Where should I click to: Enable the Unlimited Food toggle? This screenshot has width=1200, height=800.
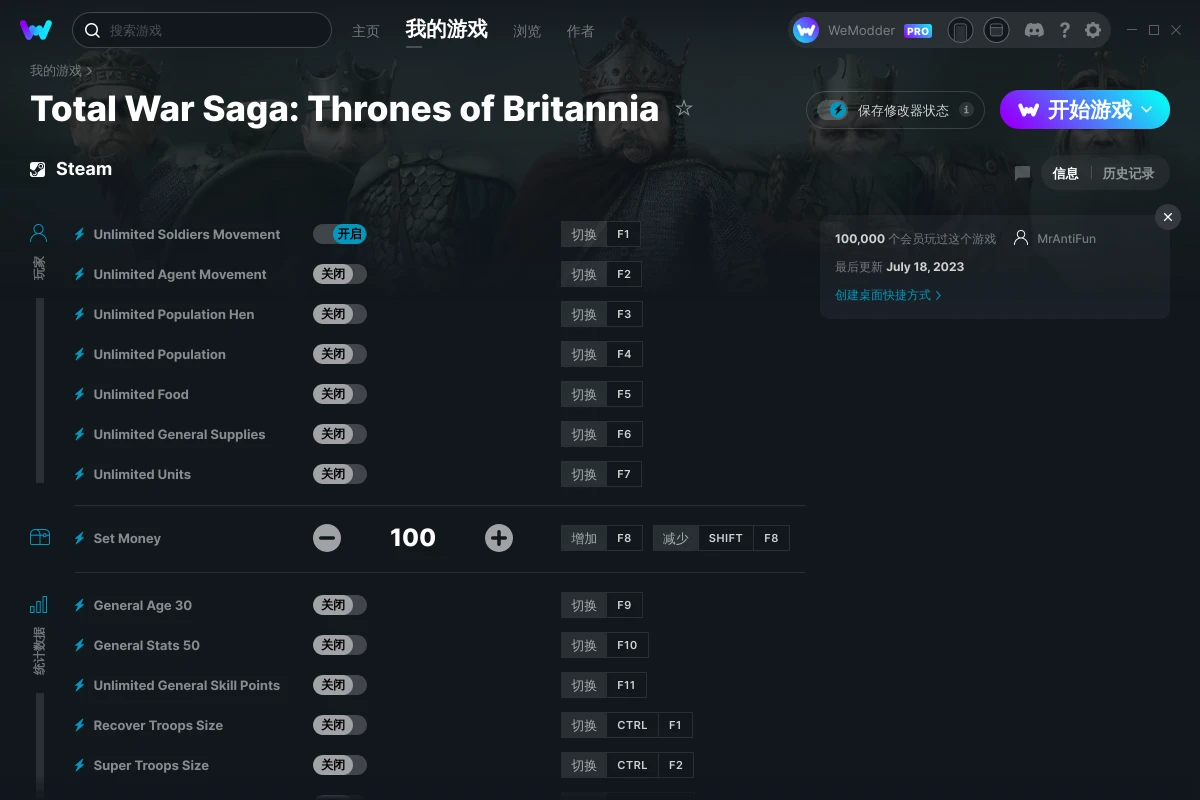(340, 394)
